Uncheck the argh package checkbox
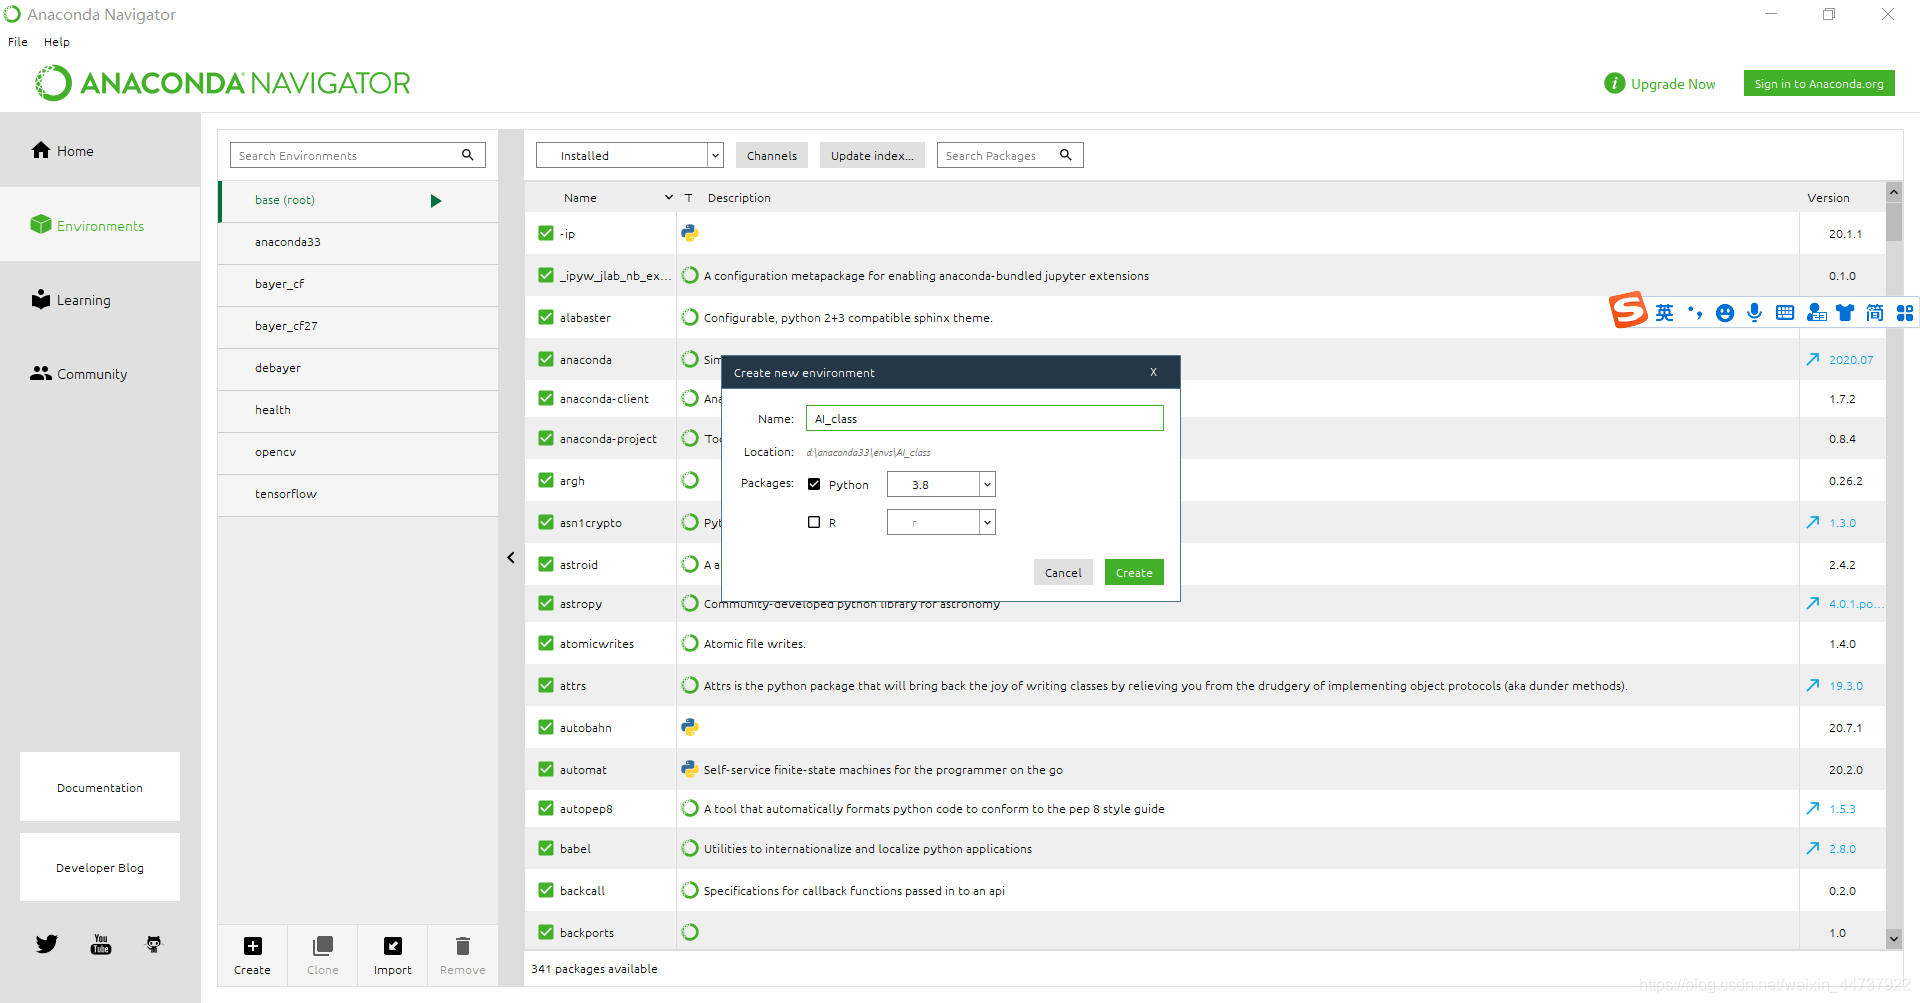Image resolution: width=1920 pixels, height=1003 pixels. click(x=546, y=480)
